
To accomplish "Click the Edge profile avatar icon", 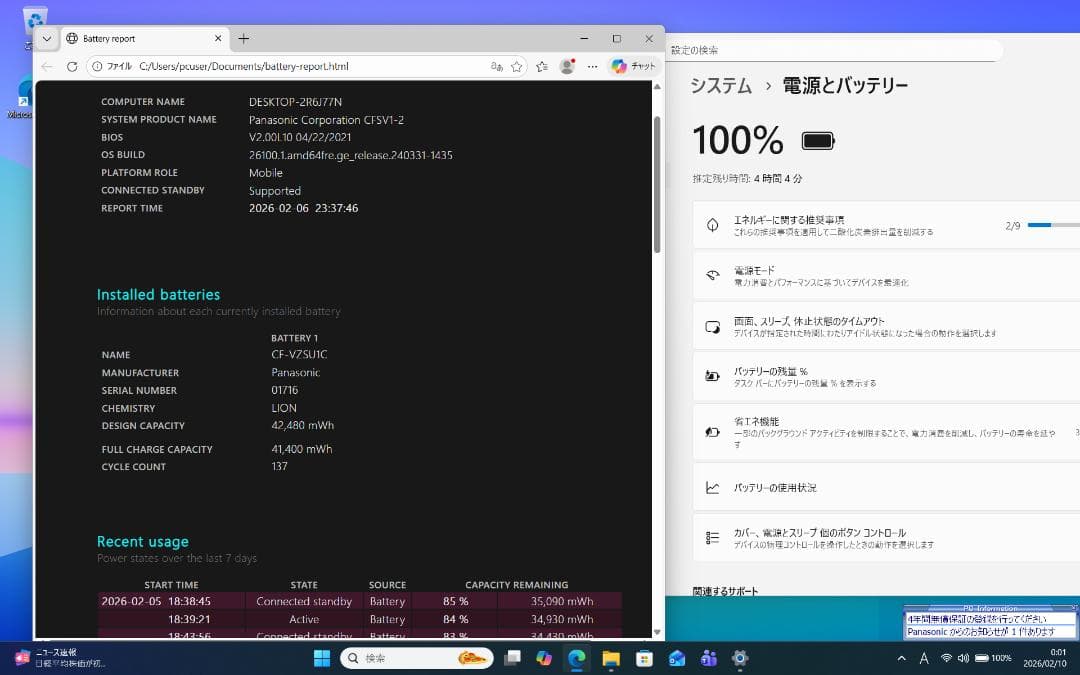I will (x=568, y=65).
